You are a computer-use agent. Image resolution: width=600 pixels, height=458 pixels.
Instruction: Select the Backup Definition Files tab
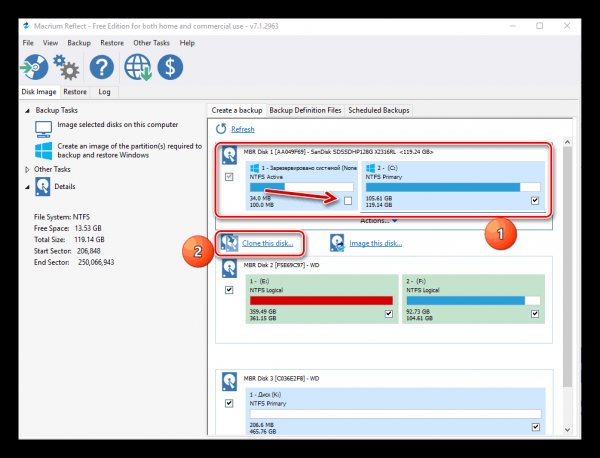click(x=305, y=110)
